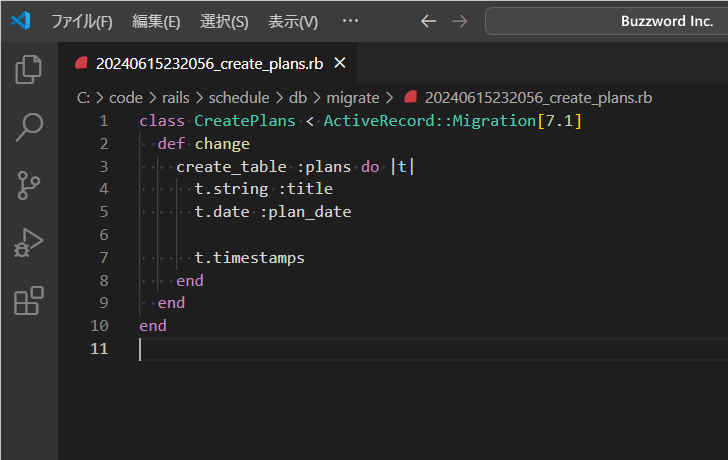Open the overflow menu with three dots
The height and width of the screenshot is (460, 728).
point(350,21)
